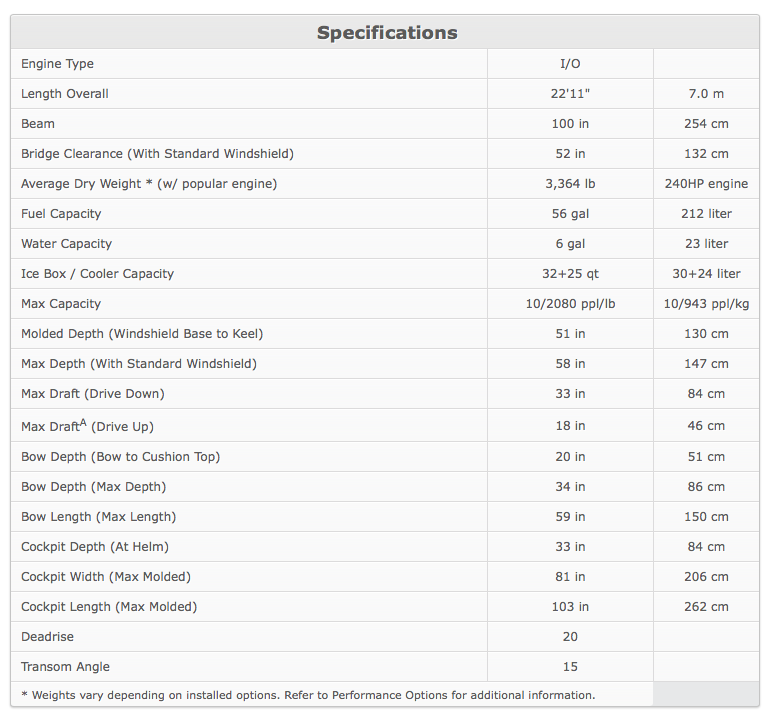The height and width of the screenshot is (724, 773).
Task: Click the Max Draft (Drive Down) label
Action: pos(93,394)
